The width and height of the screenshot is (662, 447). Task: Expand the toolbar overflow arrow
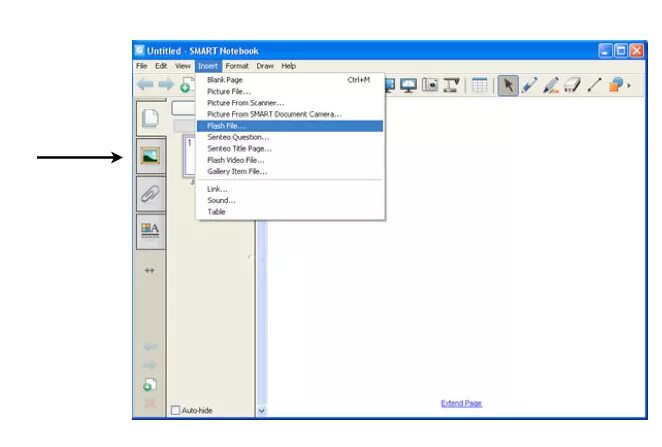pos(629,86)
